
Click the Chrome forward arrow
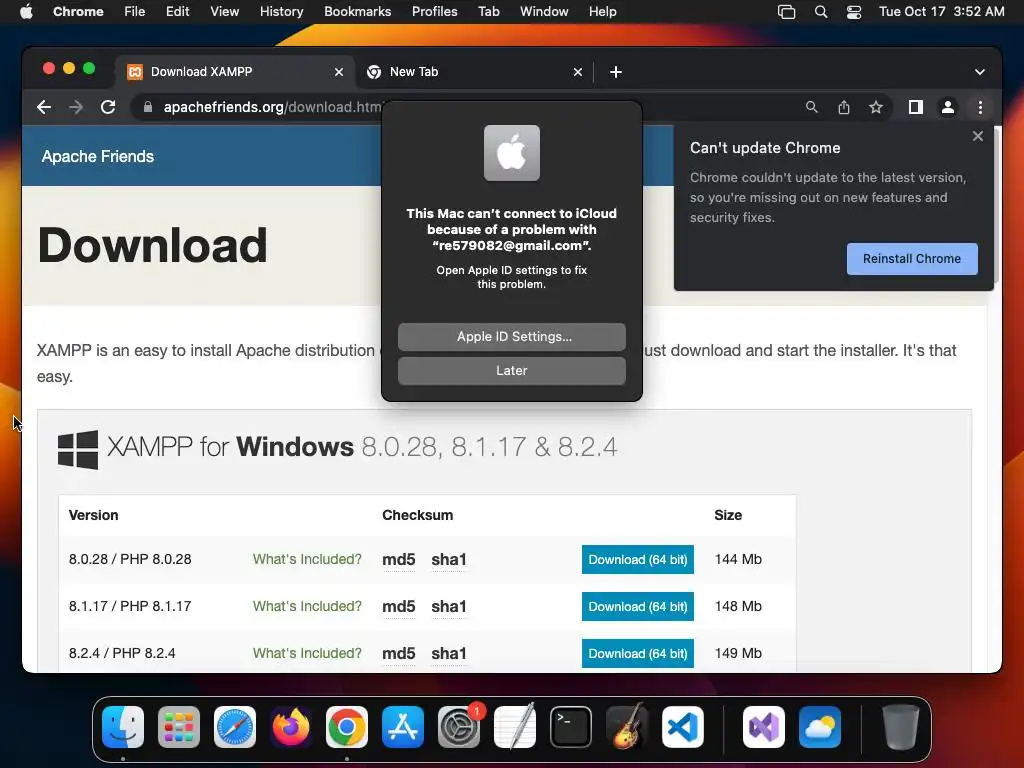[x=76, y=107]
